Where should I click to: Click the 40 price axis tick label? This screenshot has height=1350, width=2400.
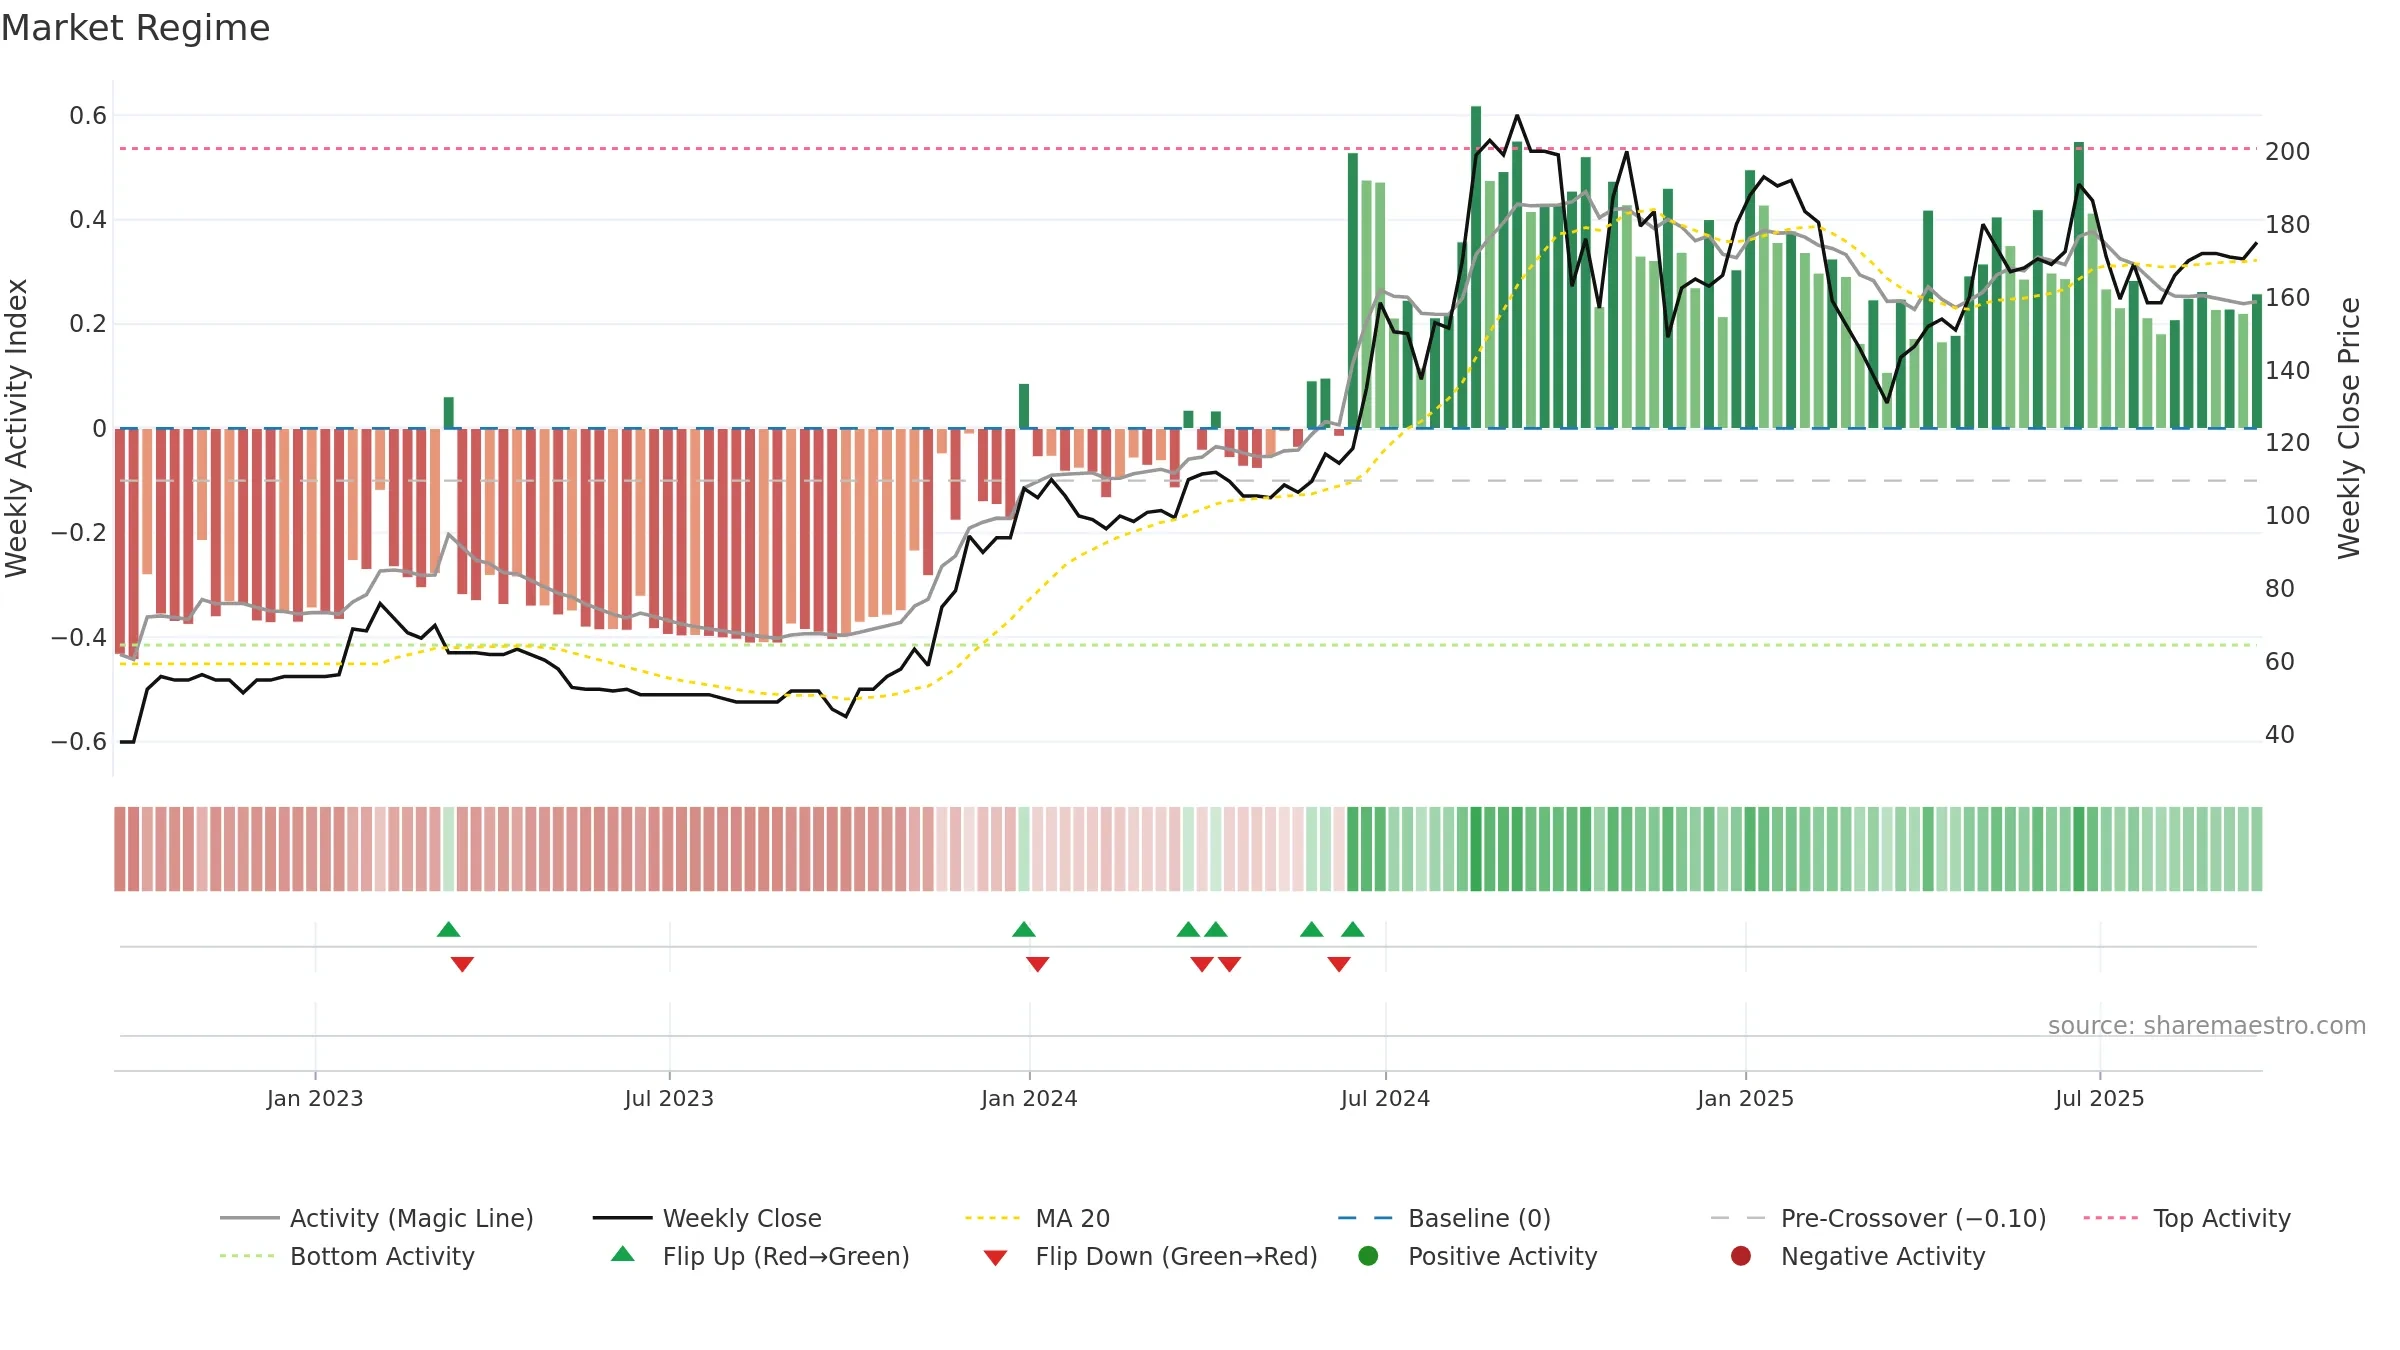[2280, 735]
